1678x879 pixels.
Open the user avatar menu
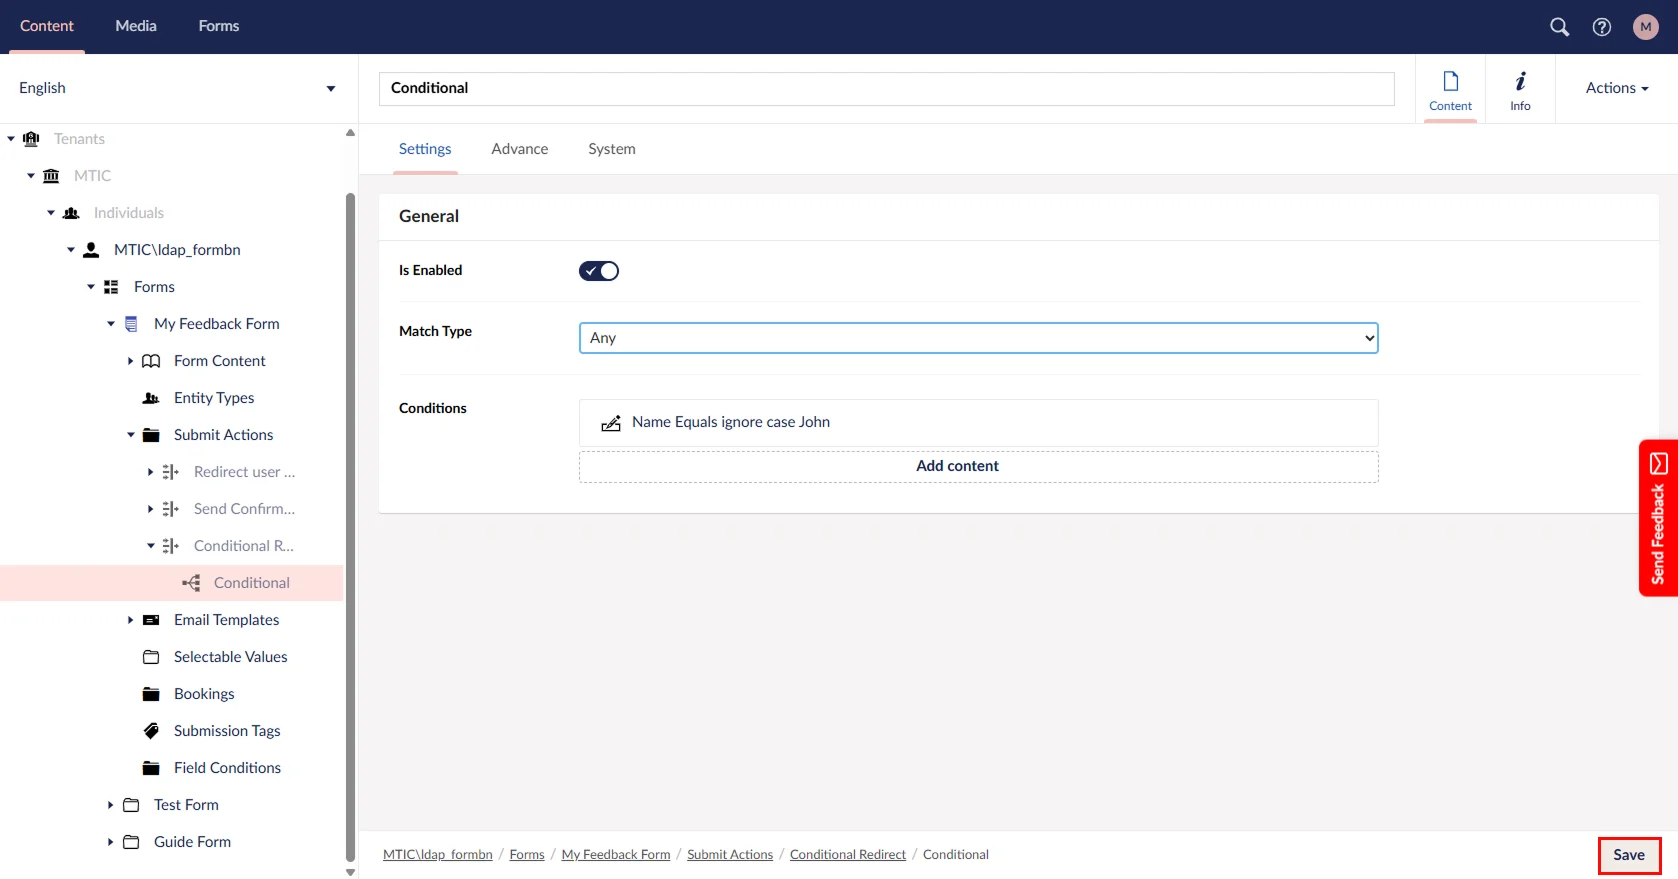click(x=1645, y=27)
